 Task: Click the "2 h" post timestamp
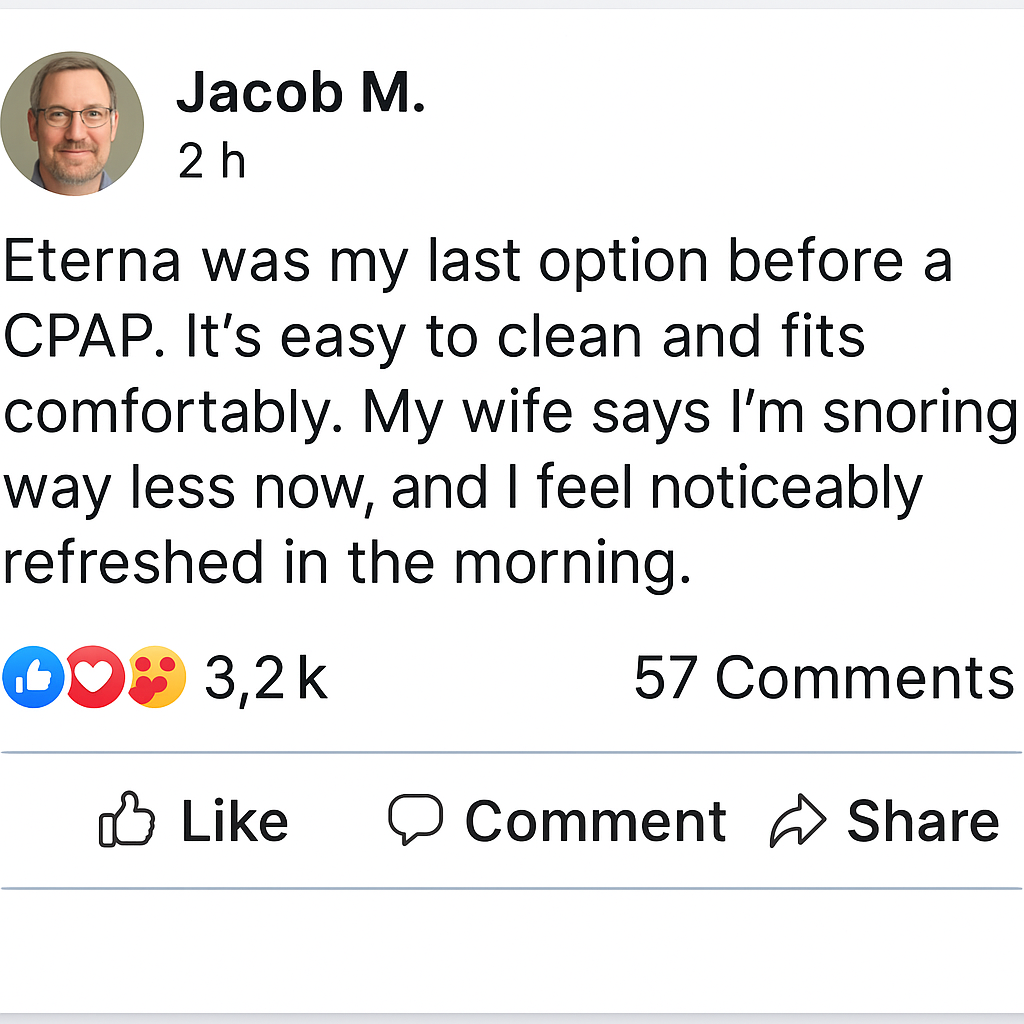pyautogui.click(x=212, y=160)
